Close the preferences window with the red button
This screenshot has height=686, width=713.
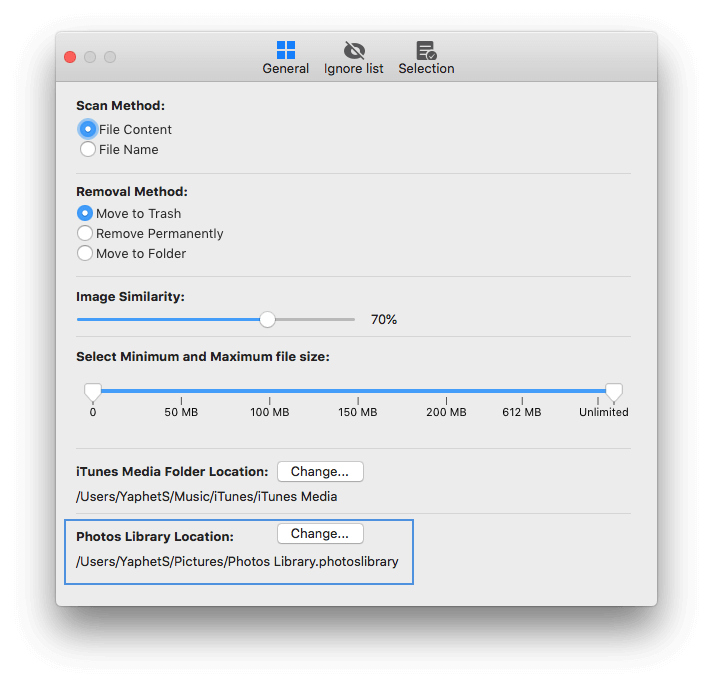[x=70, y=57]
